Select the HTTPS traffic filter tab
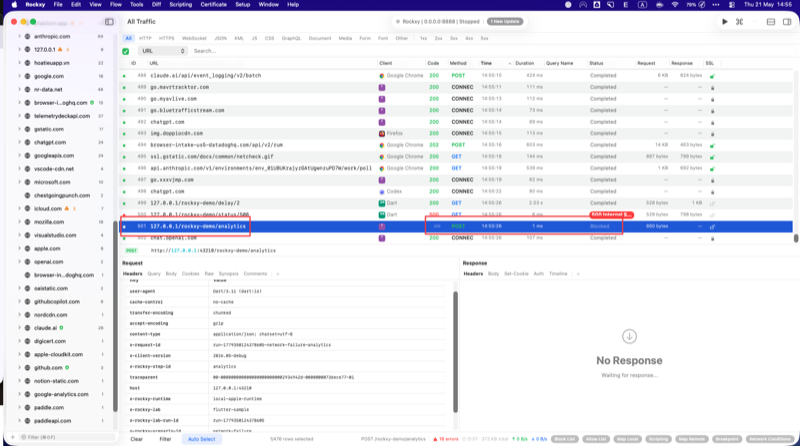 166,38
